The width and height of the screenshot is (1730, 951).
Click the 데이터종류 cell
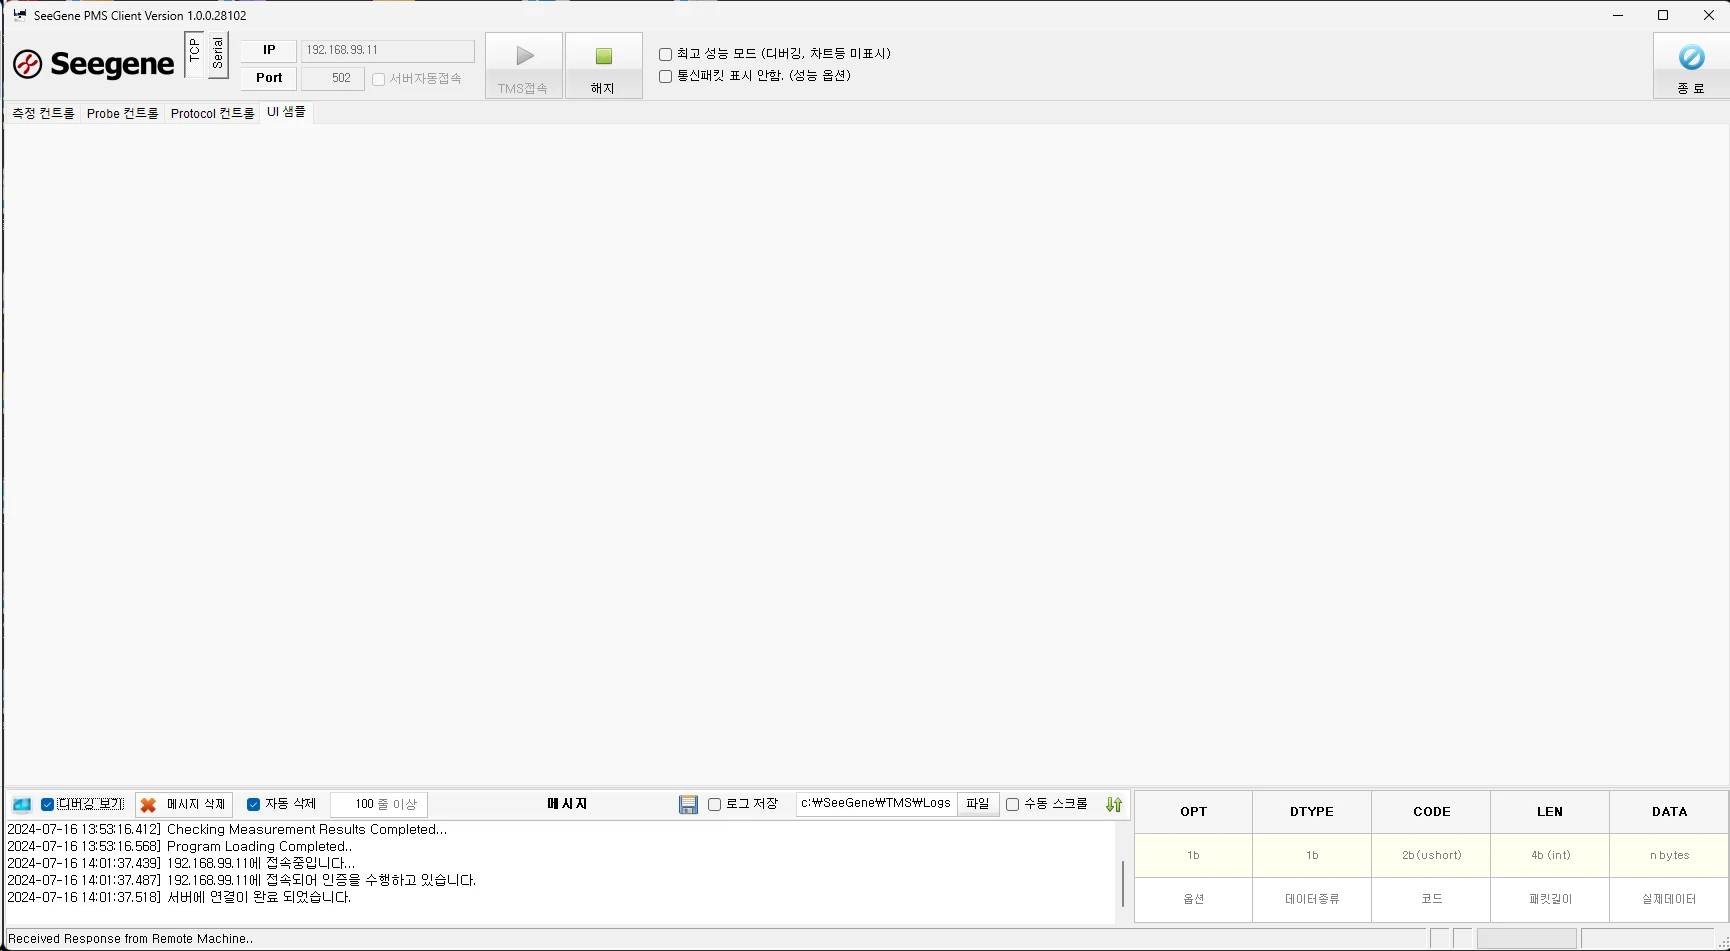(x=1312, y=900)
